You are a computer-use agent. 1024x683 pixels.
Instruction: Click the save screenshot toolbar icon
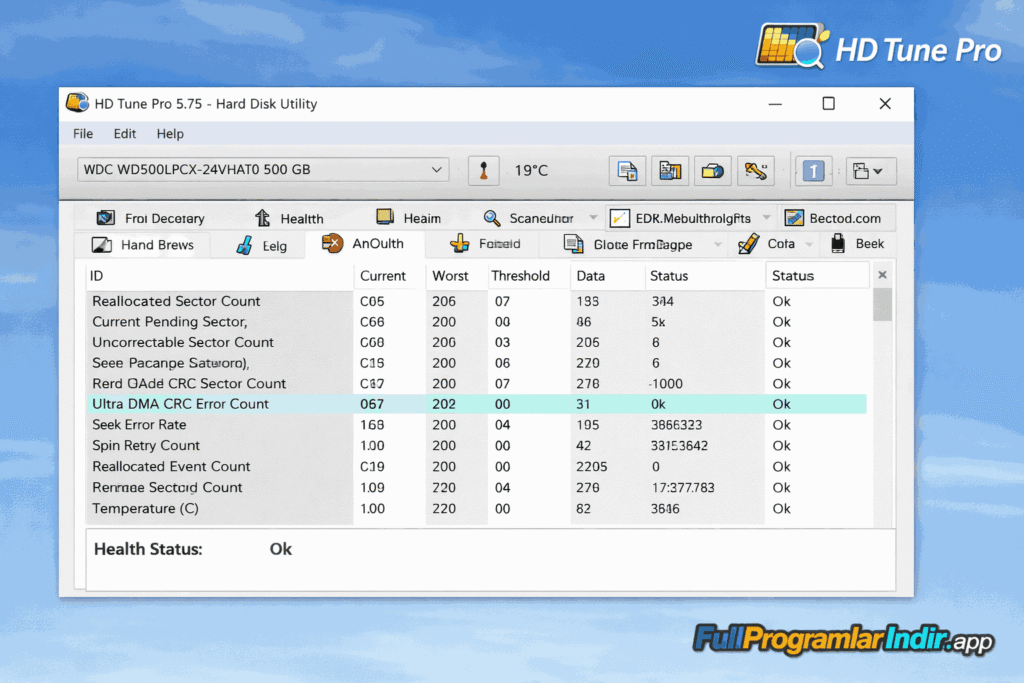click(x=670, y=171)
